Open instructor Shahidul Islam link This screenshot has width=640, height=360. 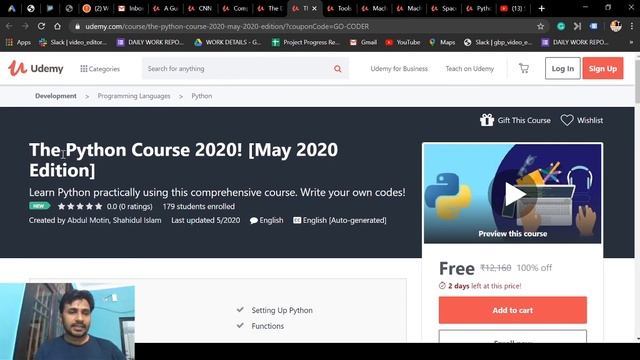click(137, 220)
